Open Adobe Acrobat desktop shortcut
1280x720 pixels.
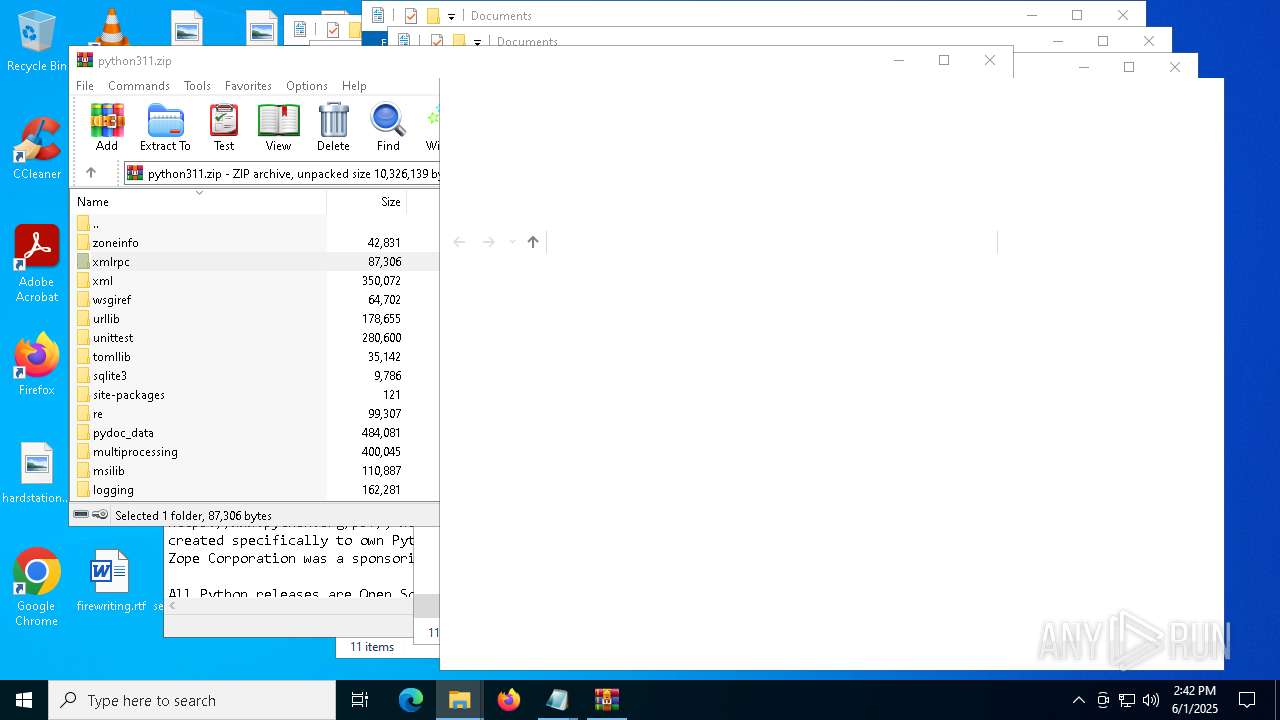37,264
